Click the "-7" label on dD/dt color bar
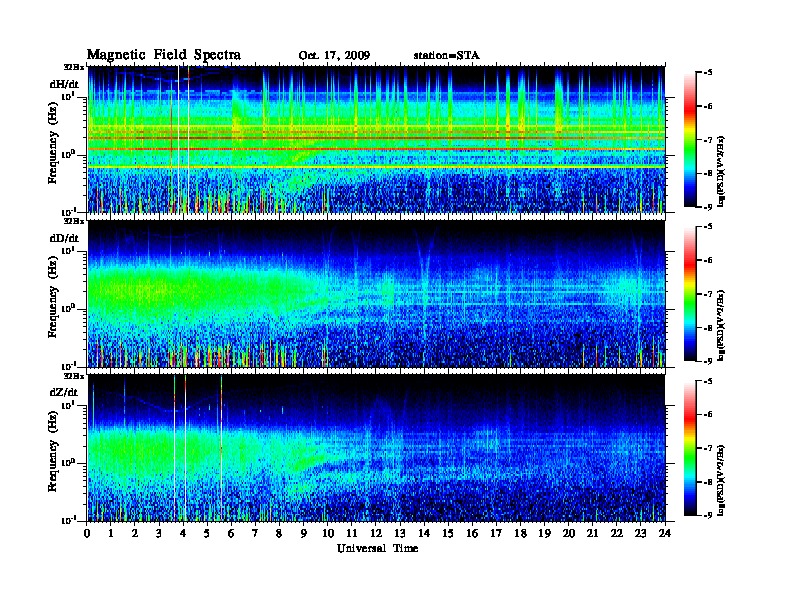 [x=708, y=293]
